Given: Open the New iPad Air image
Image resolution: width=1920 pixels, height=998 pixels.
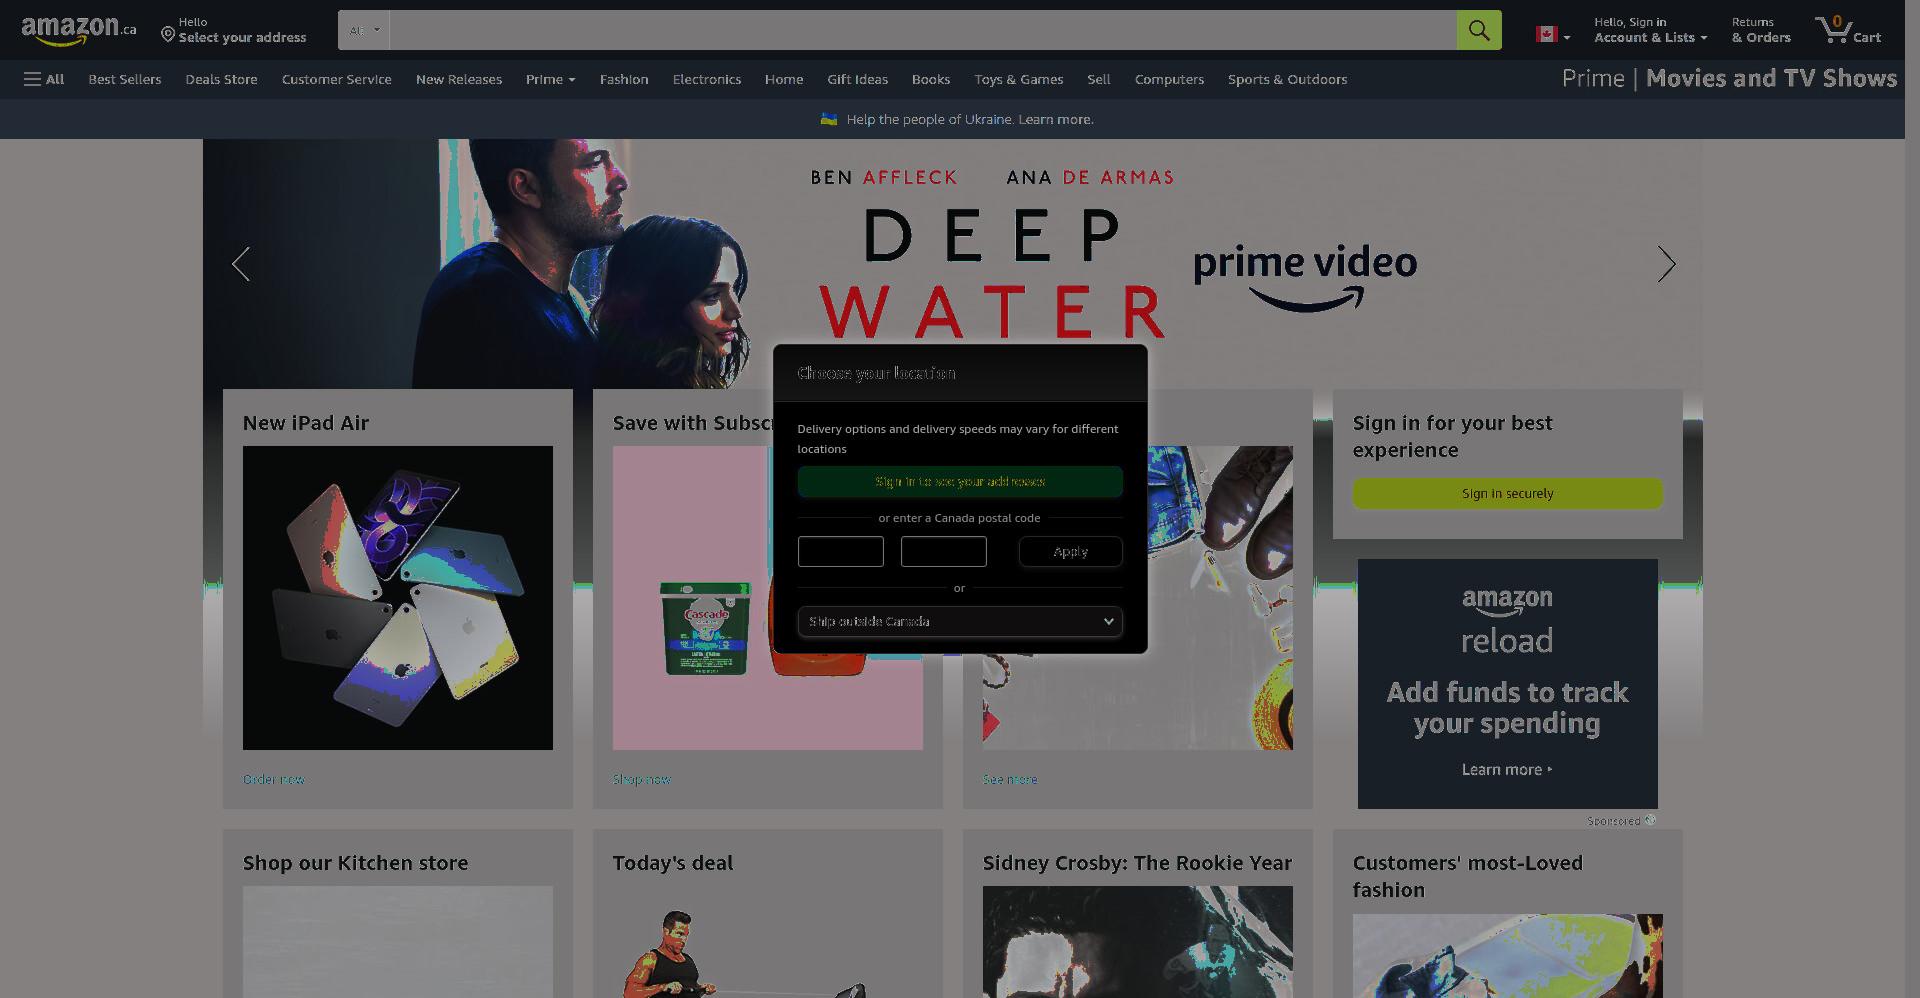Looking at the screenshot, I should click(x=398, y=598).
